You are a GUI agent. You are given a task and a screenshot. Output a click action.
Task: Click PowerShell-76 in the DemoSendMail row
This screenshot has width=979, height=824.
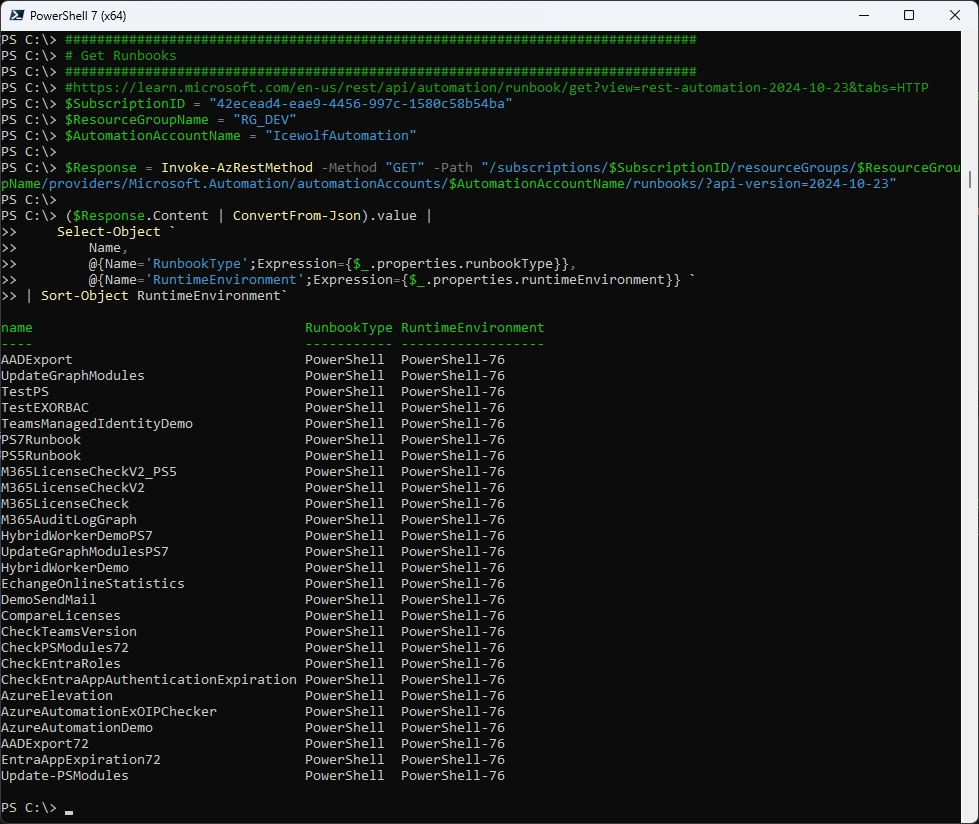coord(453,599)
